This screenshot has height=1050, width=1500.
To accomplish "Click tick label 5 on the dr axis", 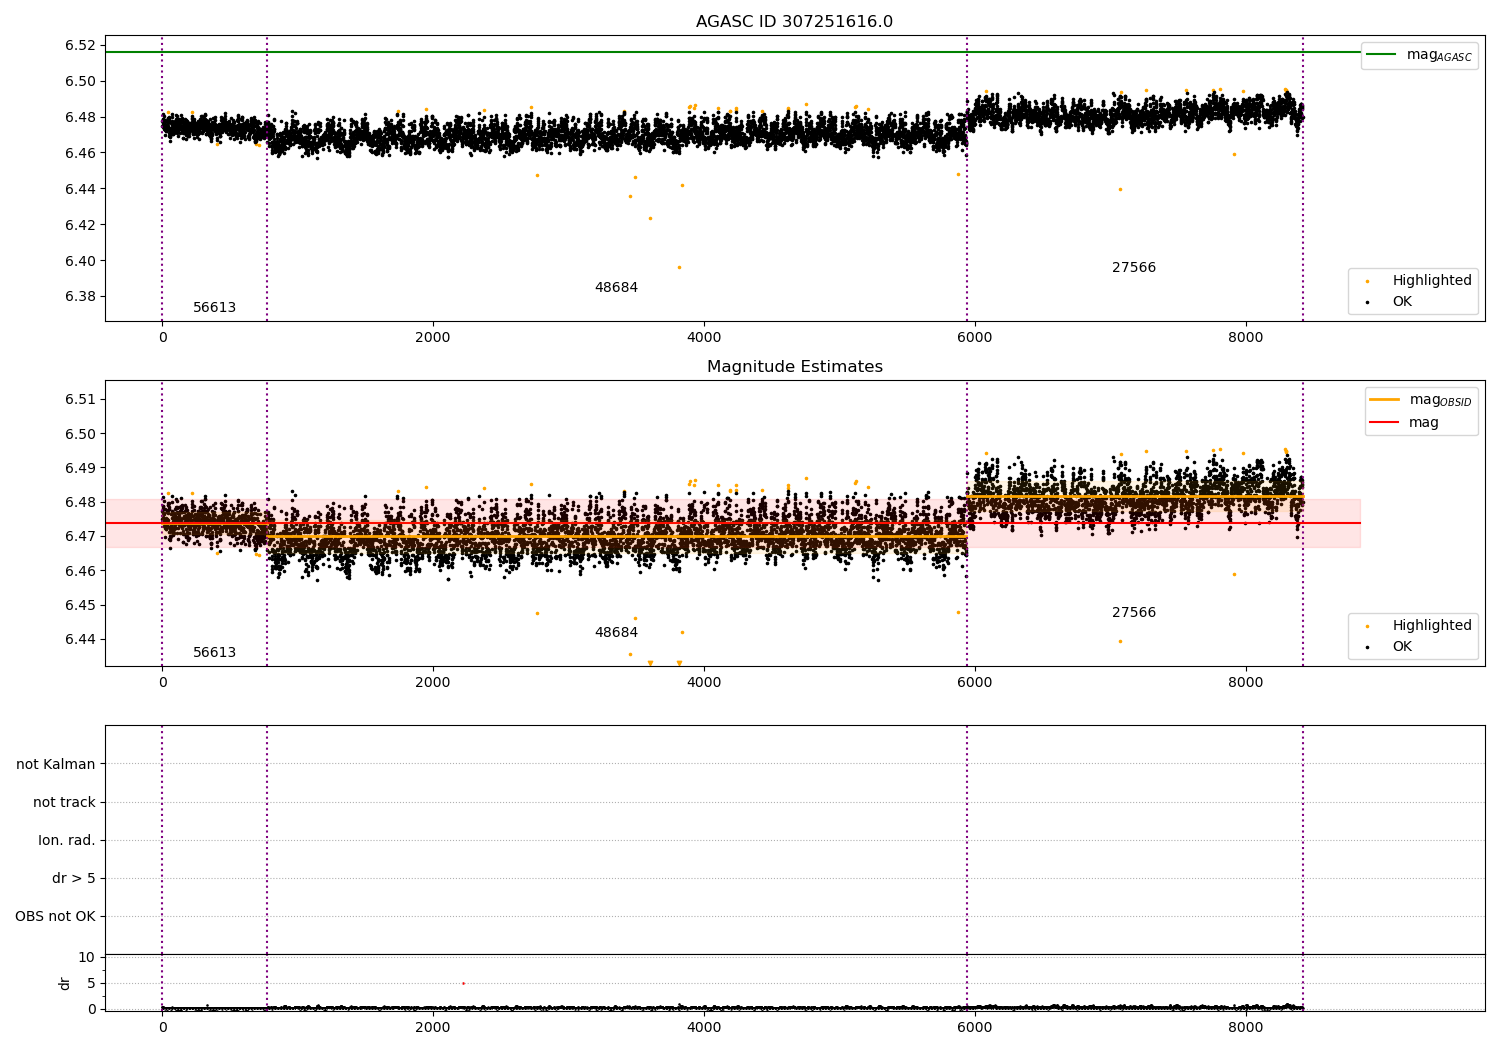I will tap(92, 983).
